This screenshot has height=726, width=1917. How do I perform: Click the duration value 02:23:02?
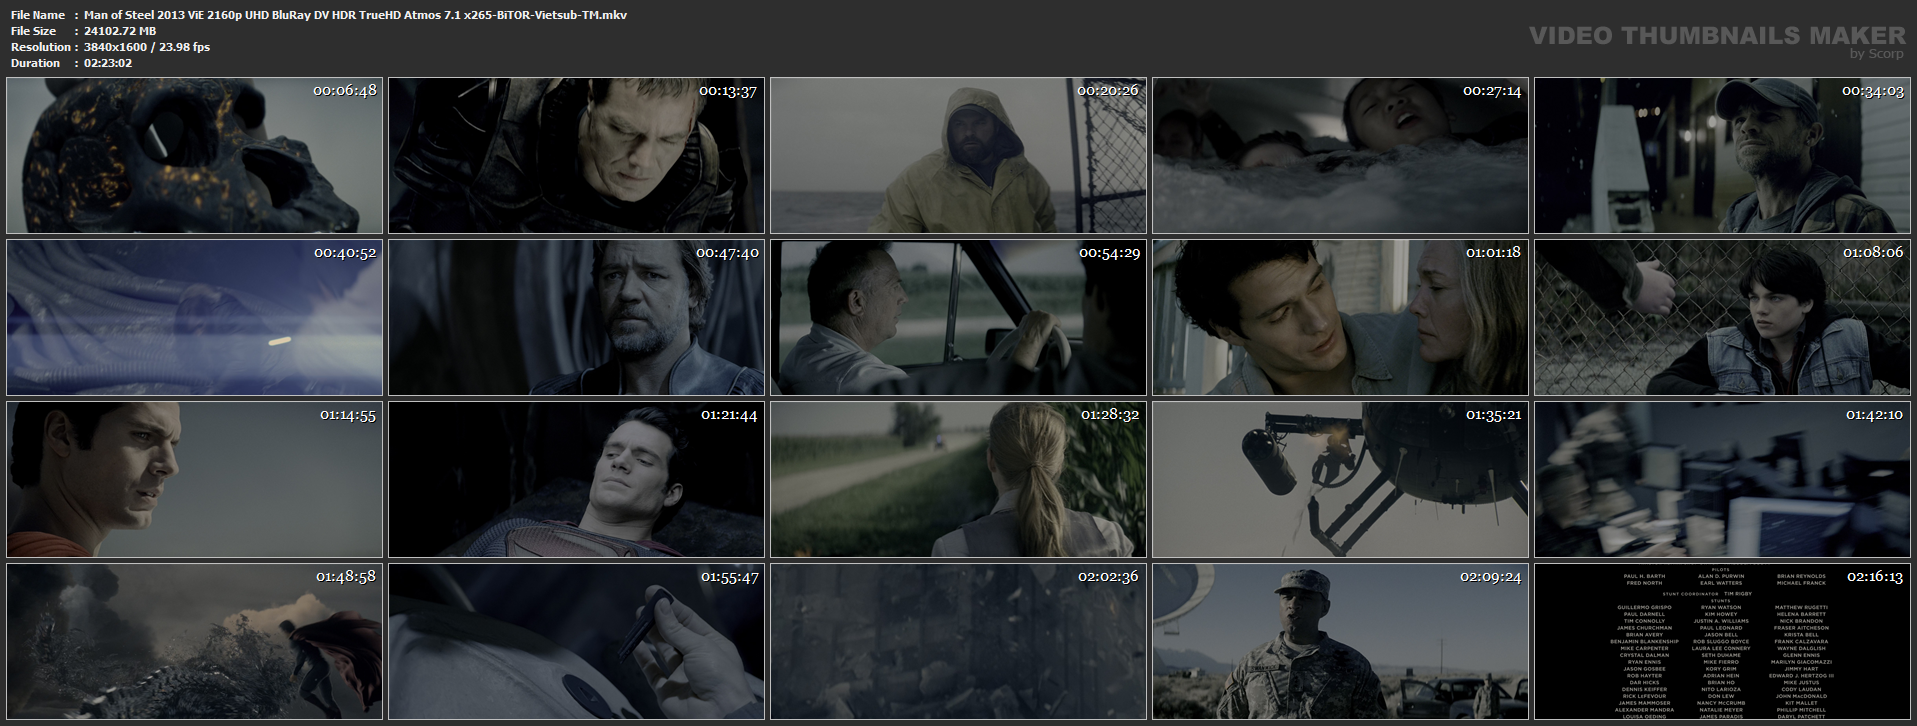coord(108,63)
